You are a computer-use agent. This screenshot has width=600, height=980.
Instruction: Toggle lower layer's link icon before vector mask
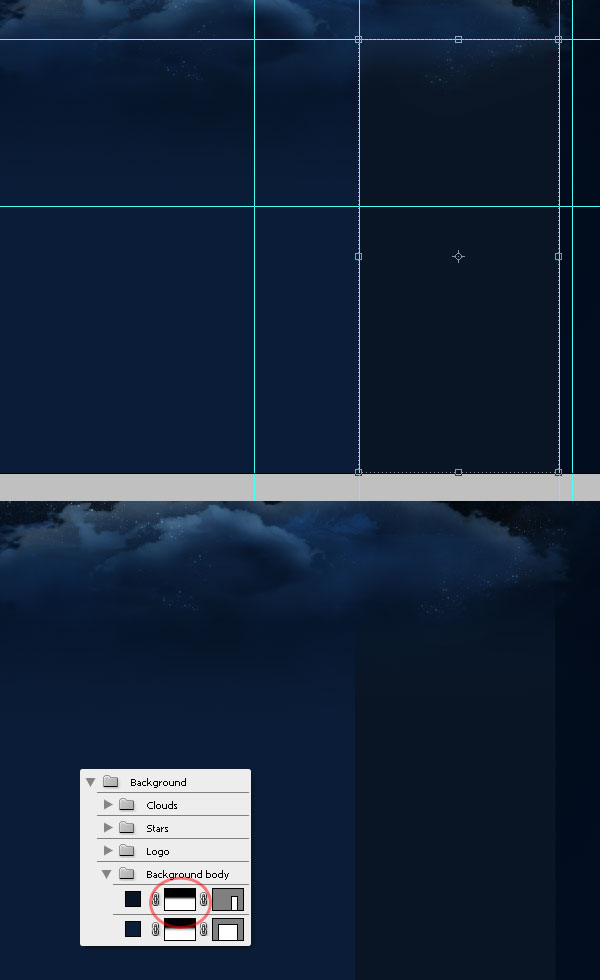point(204,929)
